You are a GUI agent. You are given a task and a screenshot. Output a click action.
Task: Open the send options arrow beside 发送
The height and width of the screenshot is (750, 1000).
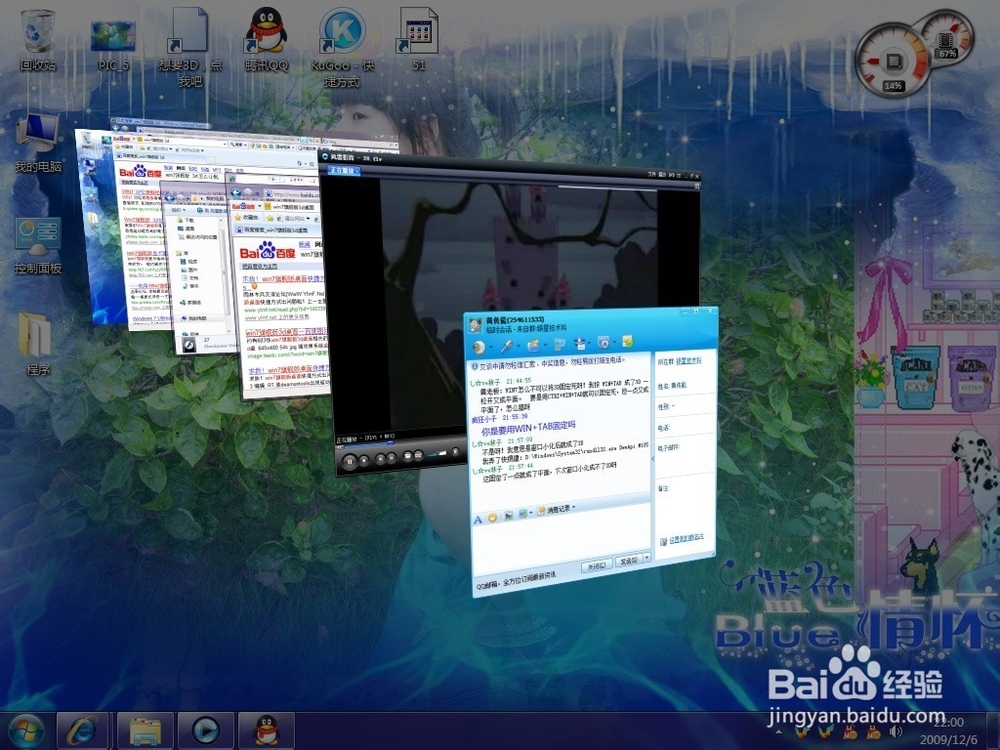[x=647, y=557]
